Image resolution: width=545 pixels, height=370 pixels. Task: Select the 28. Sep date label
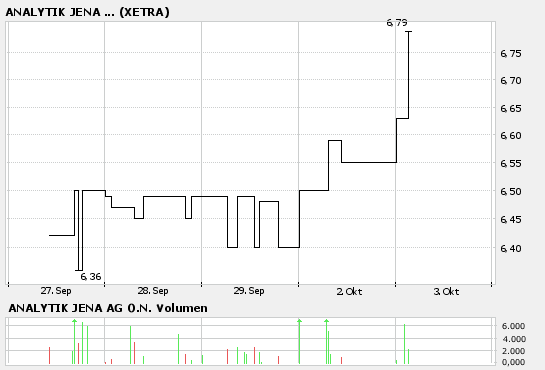[153, 291]
